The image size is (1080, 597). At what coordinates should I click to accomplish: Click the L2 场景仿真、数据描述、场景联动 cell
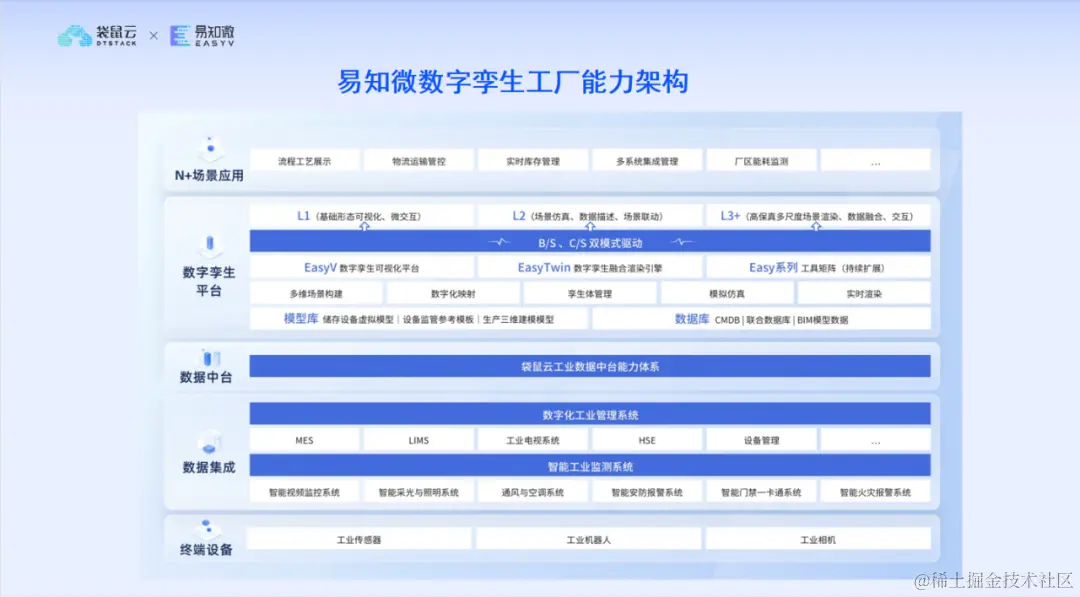(x=590, y=216)
